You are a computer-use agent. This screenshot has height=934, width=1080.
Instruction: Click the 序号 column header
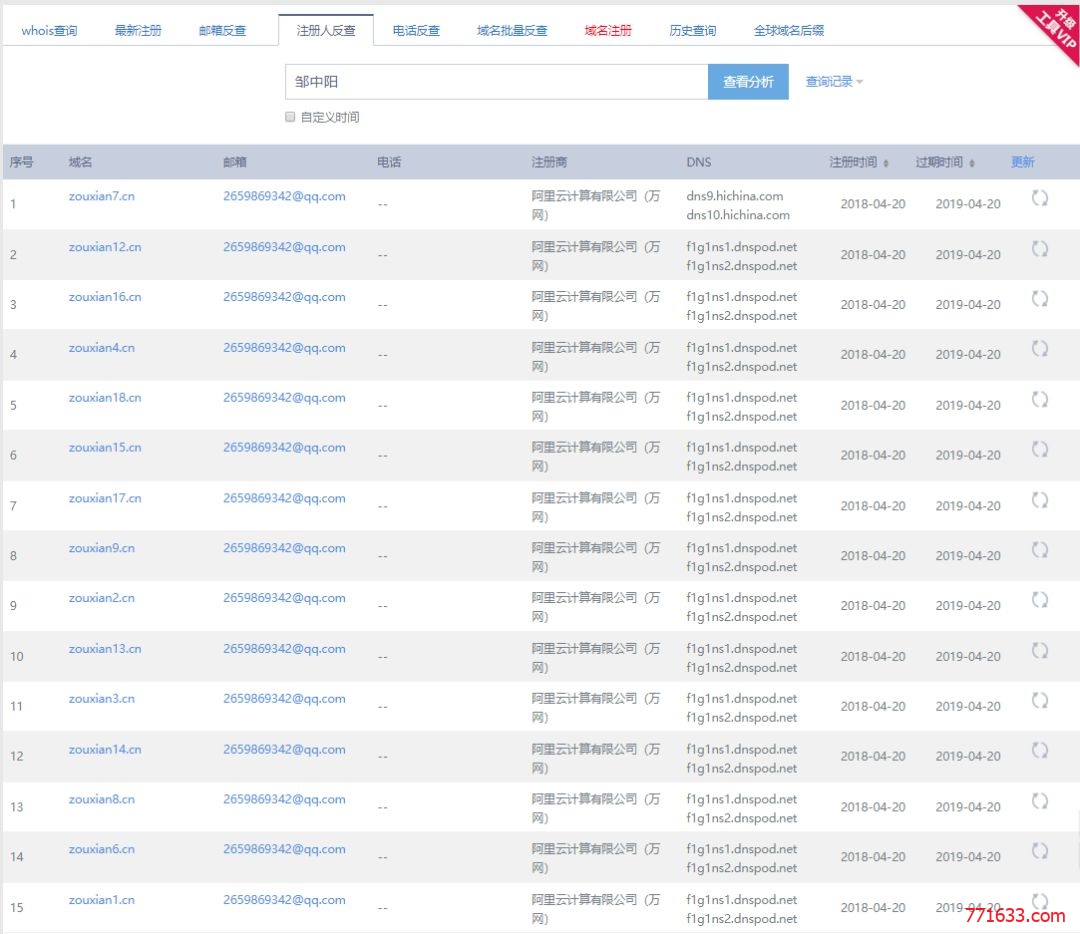[21, 162]
